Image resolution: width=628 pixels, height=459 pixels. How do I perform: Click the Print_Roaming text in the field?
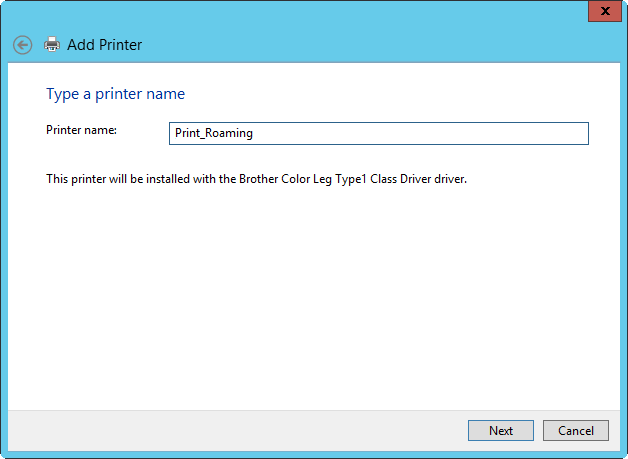[213, 134]
